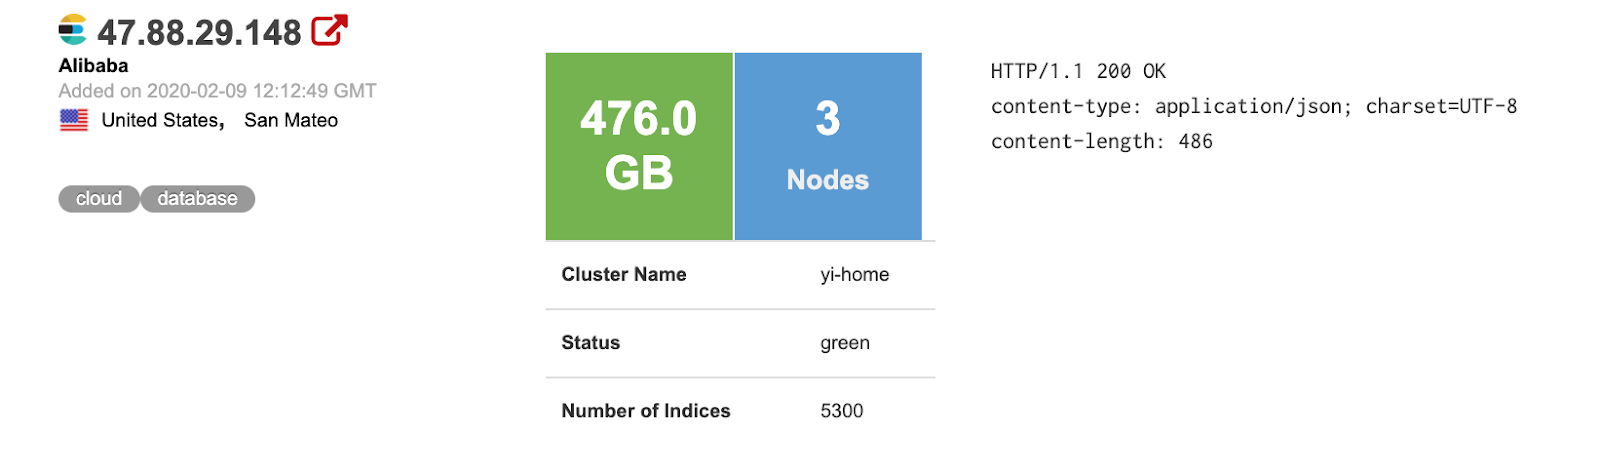Click the green status value
1600x476 pixels.
point(844,342)
